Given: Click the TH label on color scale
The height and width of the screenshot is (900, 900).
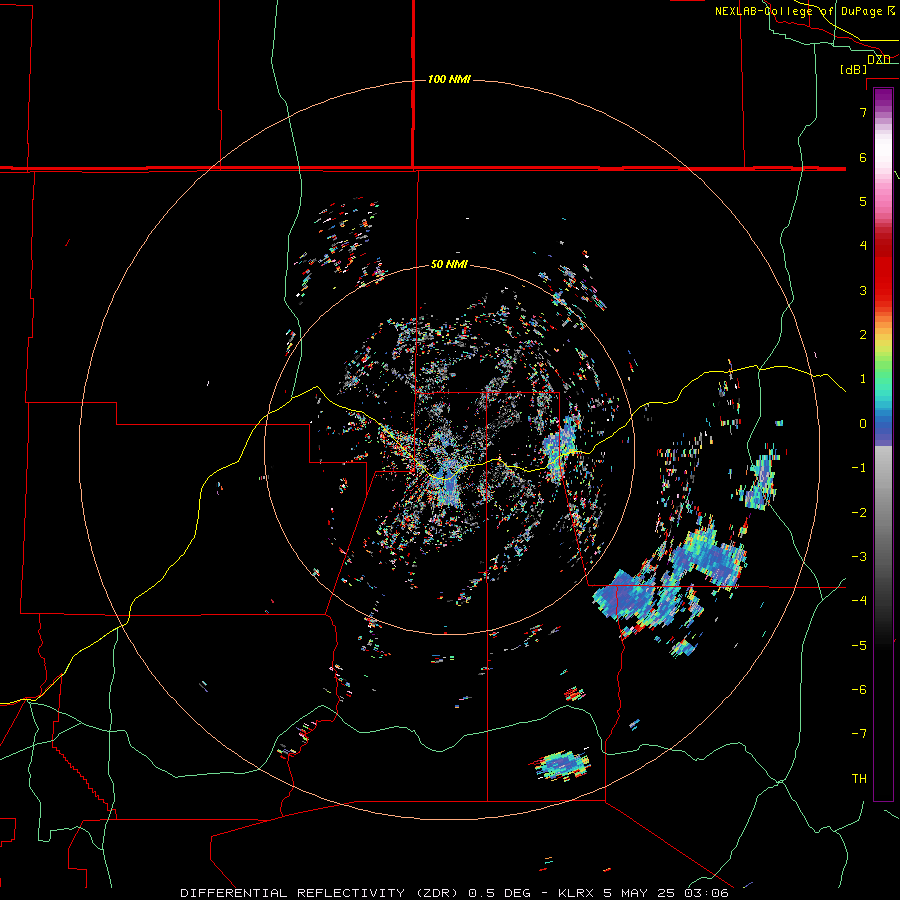Looking at the screenshot, I should (859, 779).
